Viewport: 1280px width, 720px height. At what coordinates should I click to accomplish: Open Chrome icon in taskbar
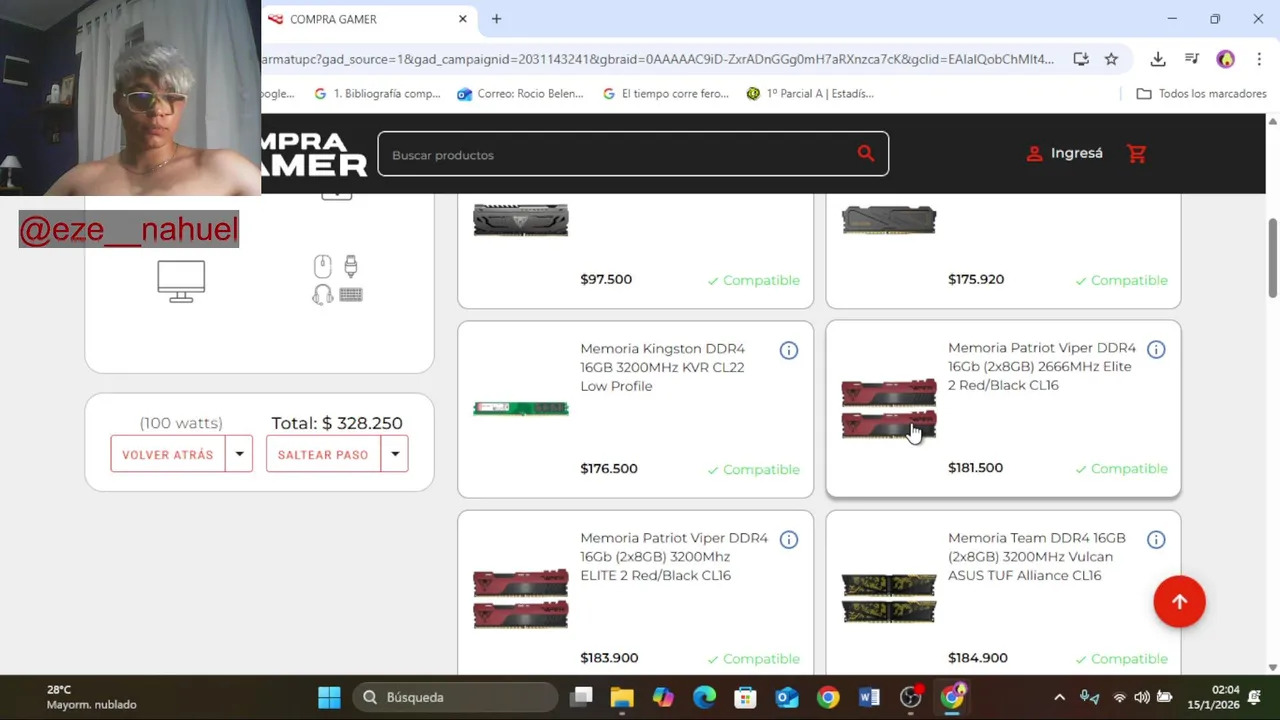pos(828,697)
